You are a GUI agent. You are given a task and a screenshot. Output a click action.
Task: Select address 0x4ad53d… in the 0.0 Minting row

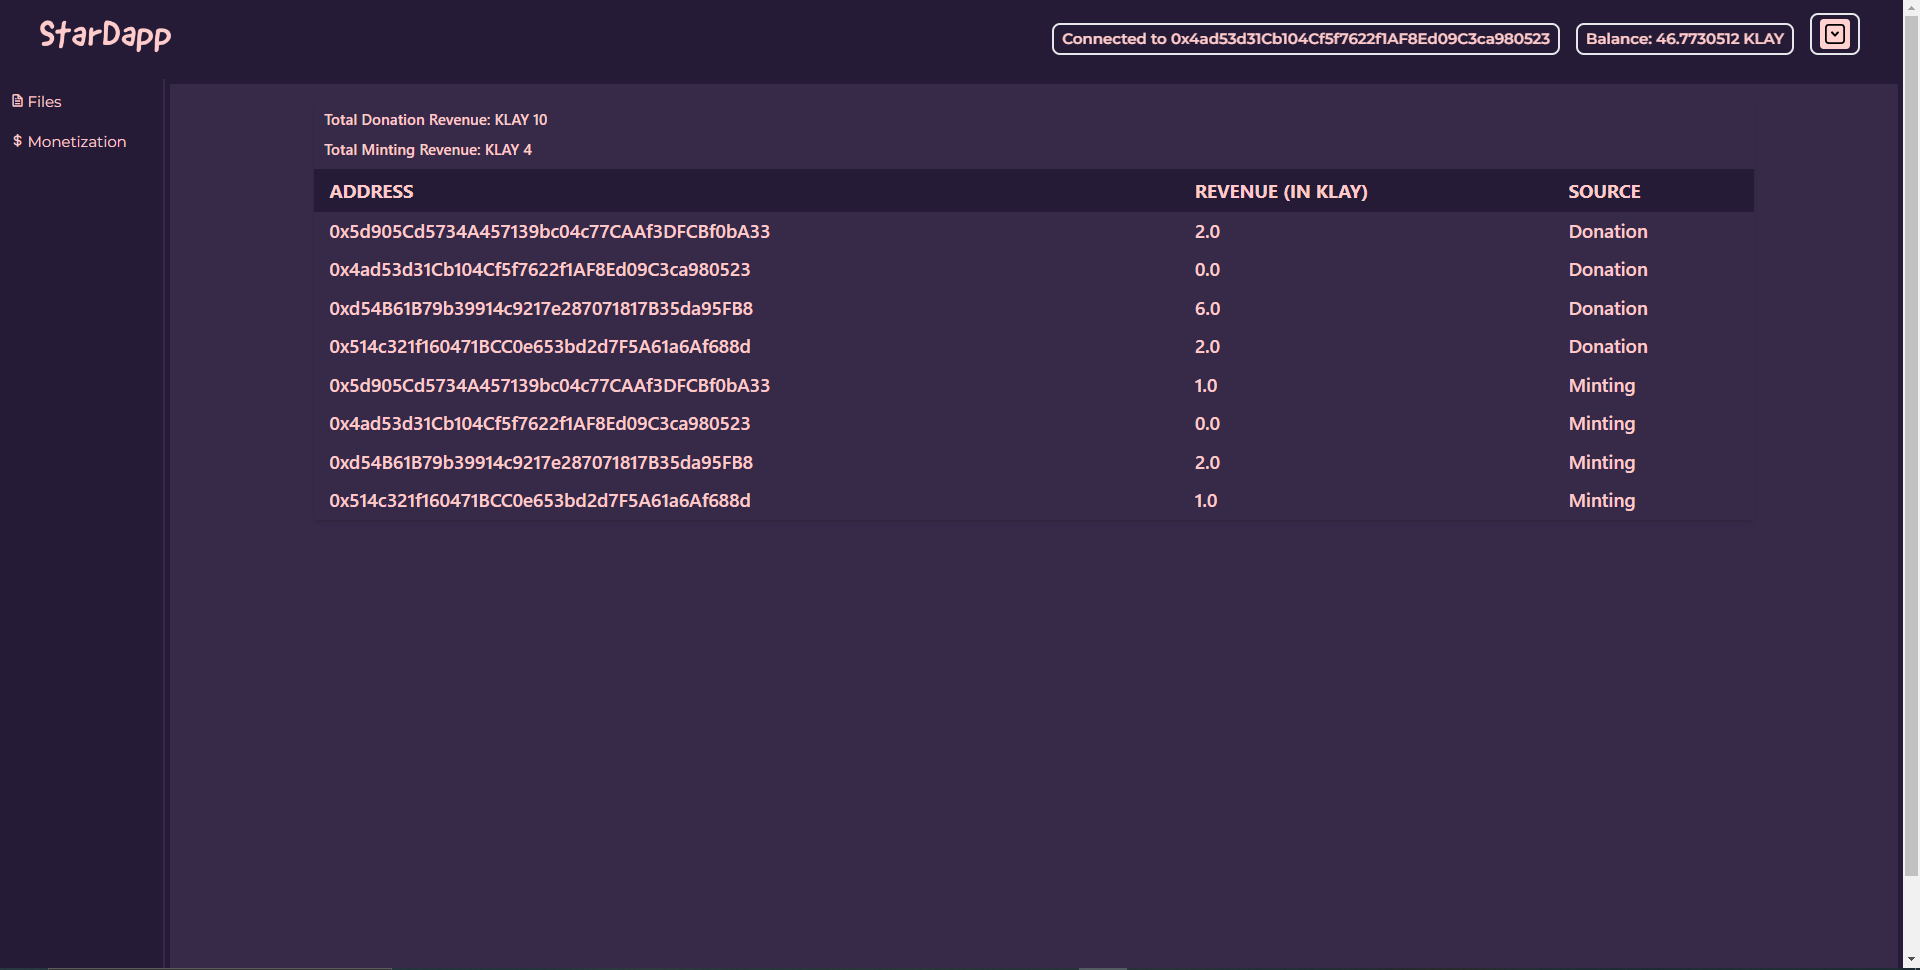point(539,424)
